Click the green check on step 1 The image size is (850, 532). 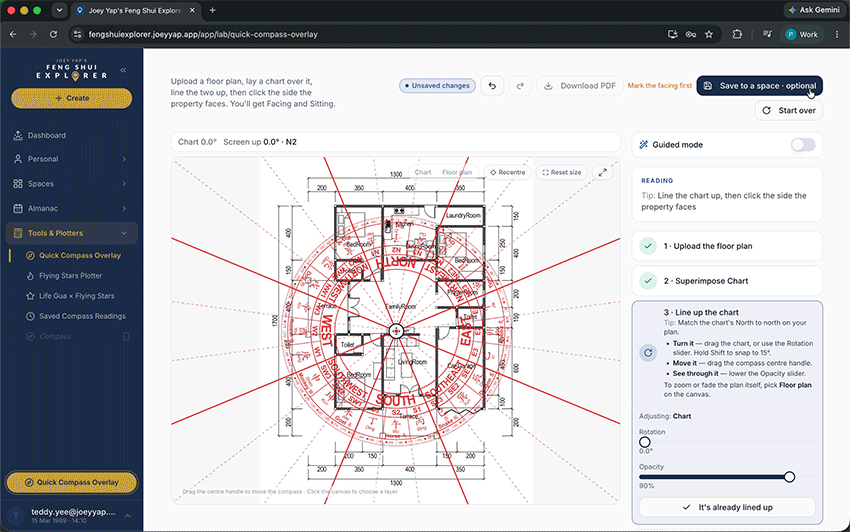click(648, 246)
